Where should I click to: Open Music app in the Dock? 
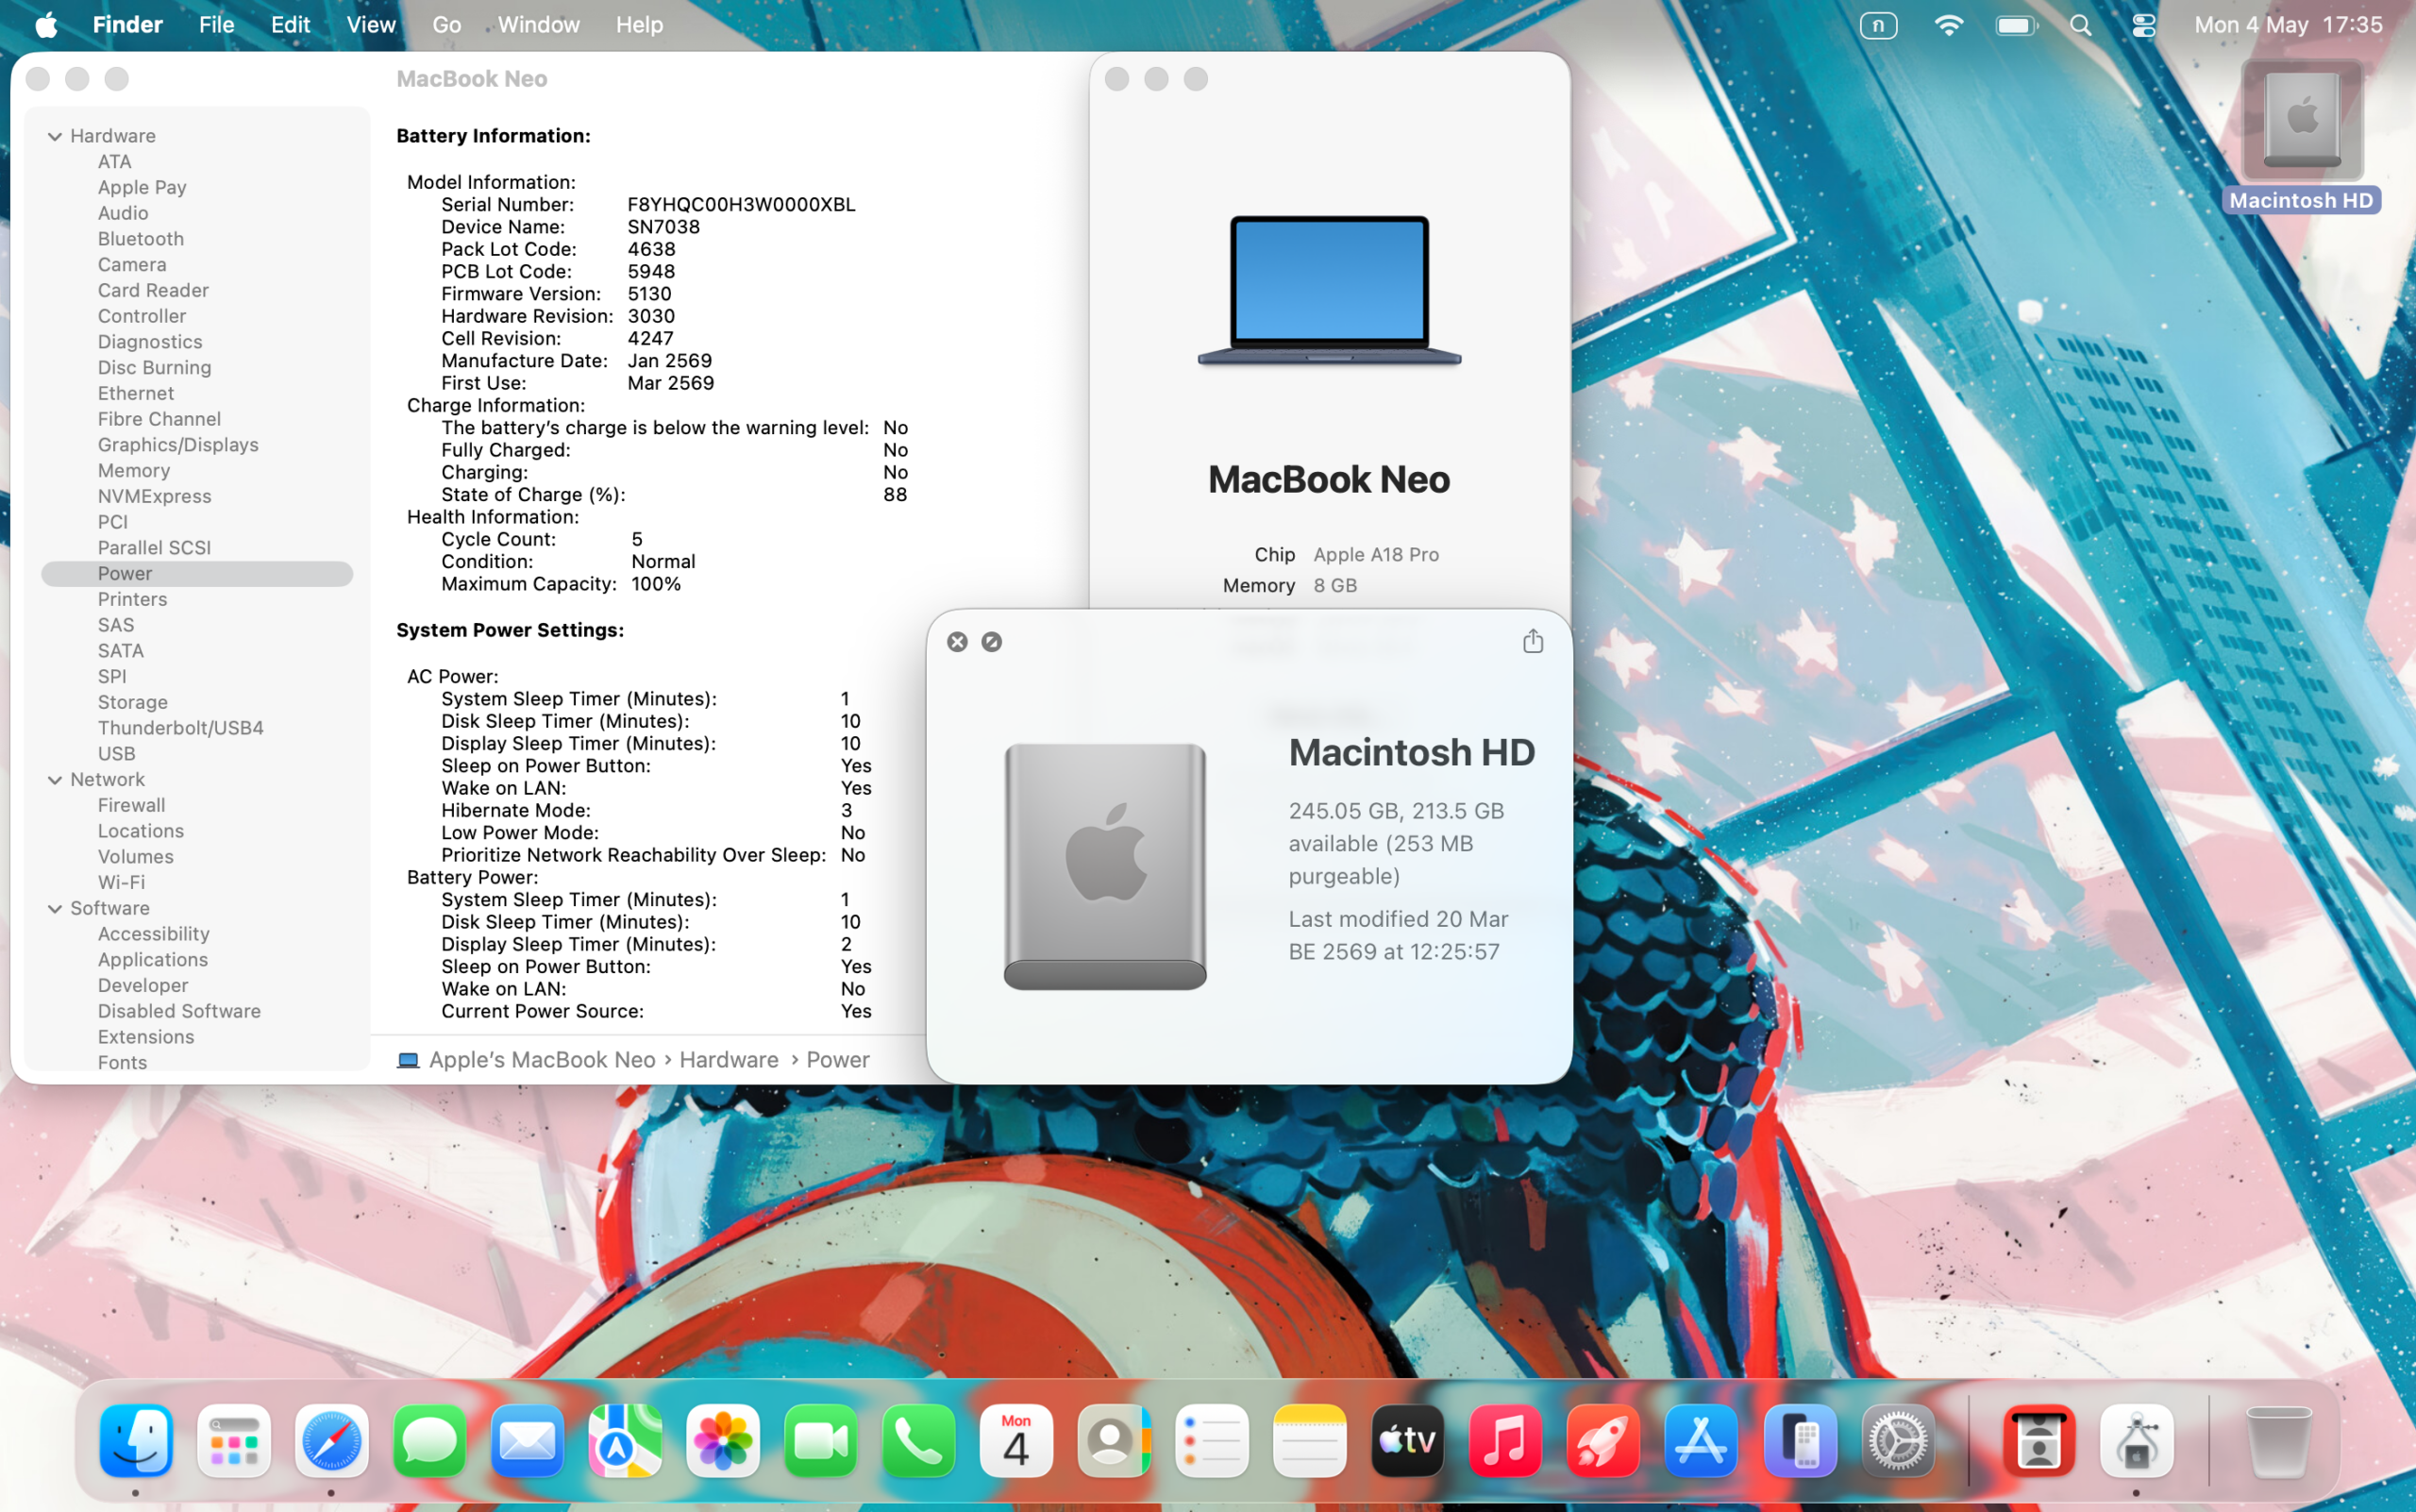pyautogui.click(x=1505, y=1441)
